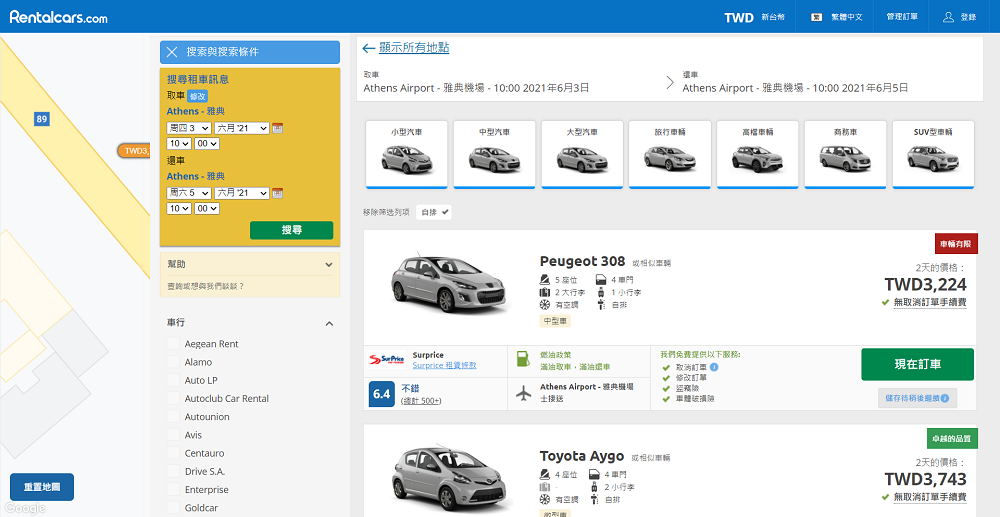Open the return day dropdown 周六 5
Viewport: 1000px width, 517px height.
pyautogui.click(x=189, y=193)
